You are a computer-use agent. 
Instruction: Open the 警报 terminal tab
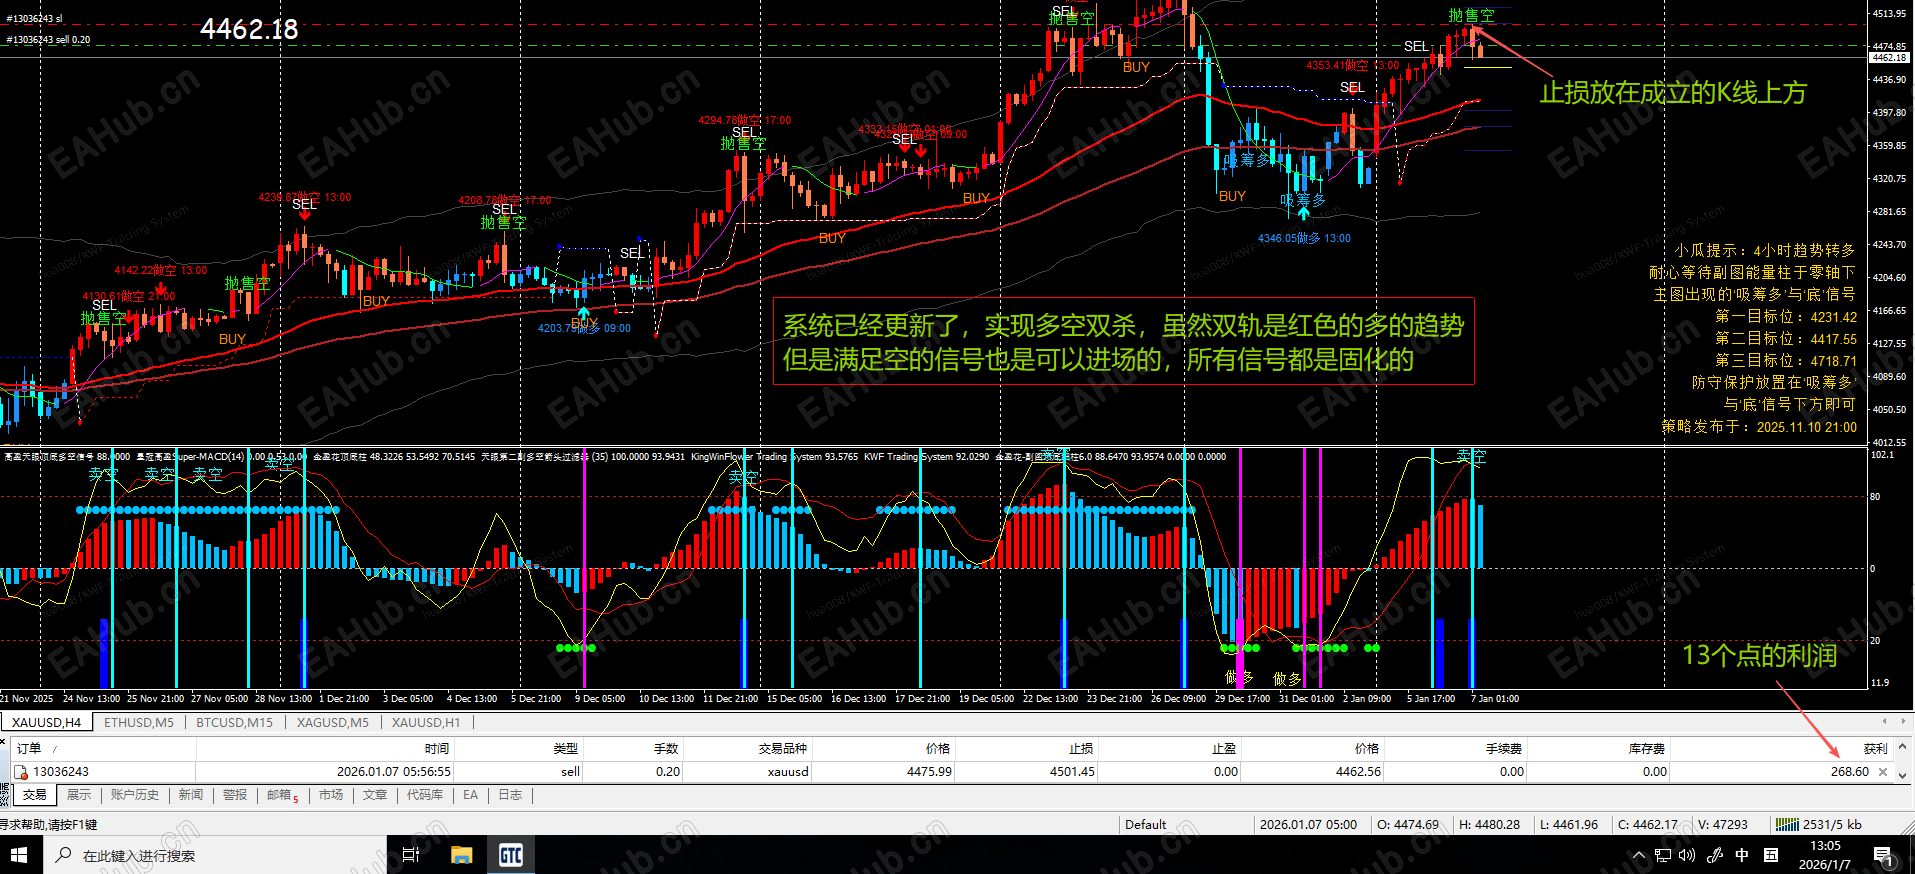coord(235,795)
